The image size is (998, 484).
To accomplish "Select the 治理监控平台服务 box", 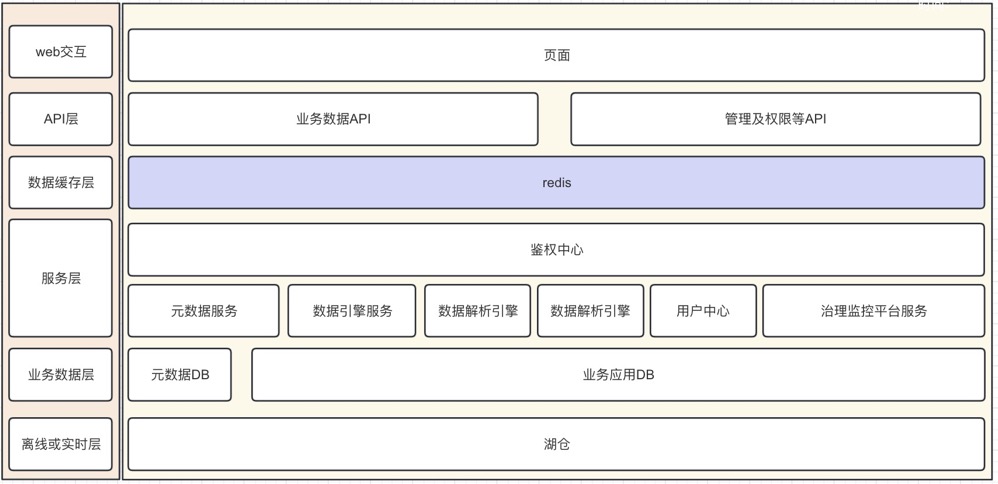I will coord(873,311).
